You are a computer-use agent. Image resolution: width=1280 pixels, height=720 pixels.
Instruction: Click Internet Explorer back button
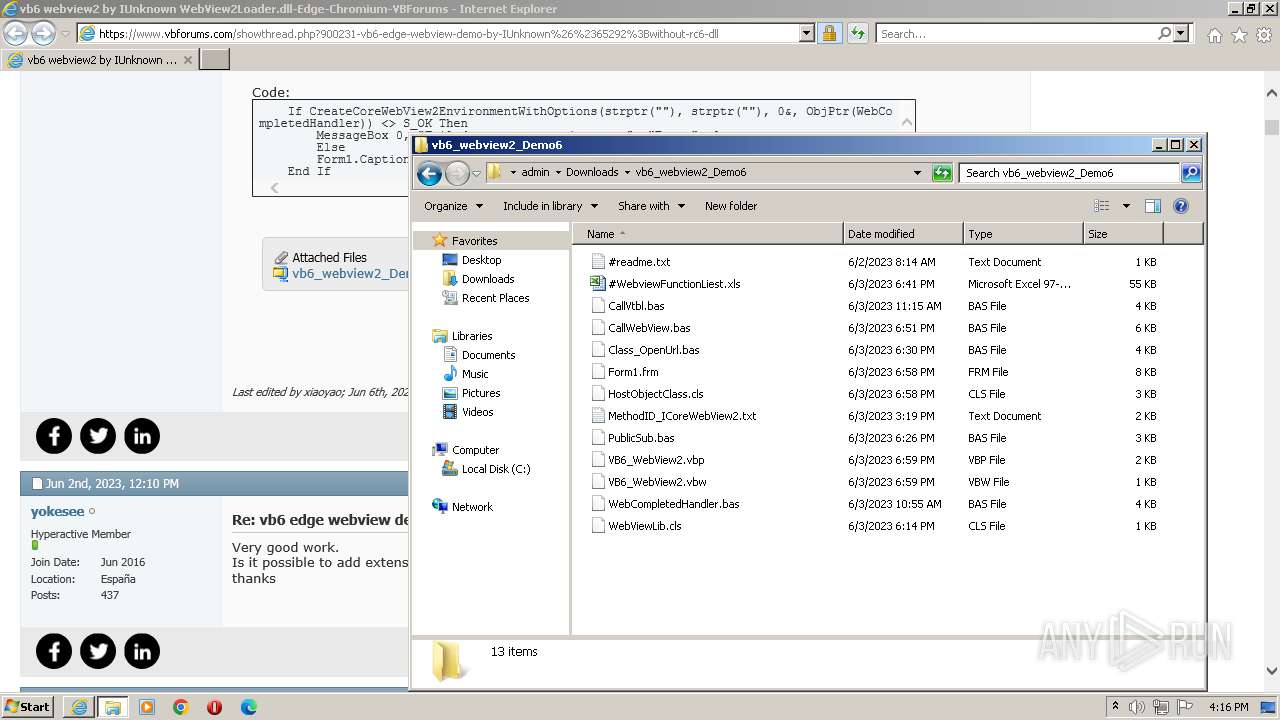click(16, 33)
